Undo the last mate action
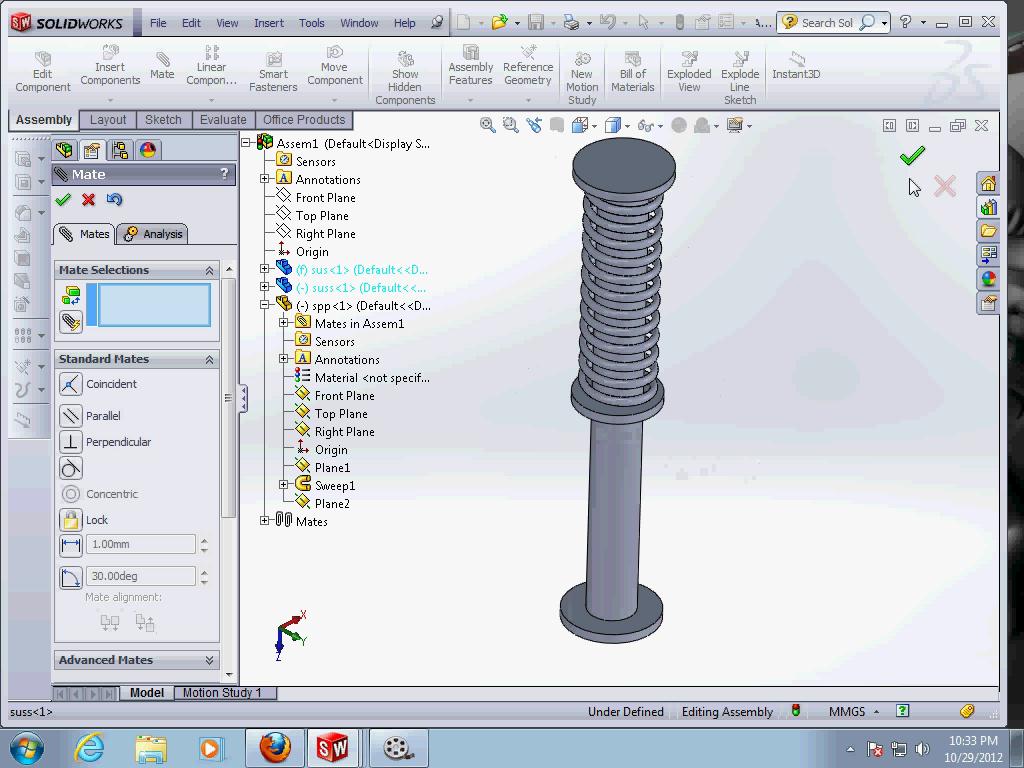The height and width of the screenshot is (768, 1024). click(x=114, y=199)
